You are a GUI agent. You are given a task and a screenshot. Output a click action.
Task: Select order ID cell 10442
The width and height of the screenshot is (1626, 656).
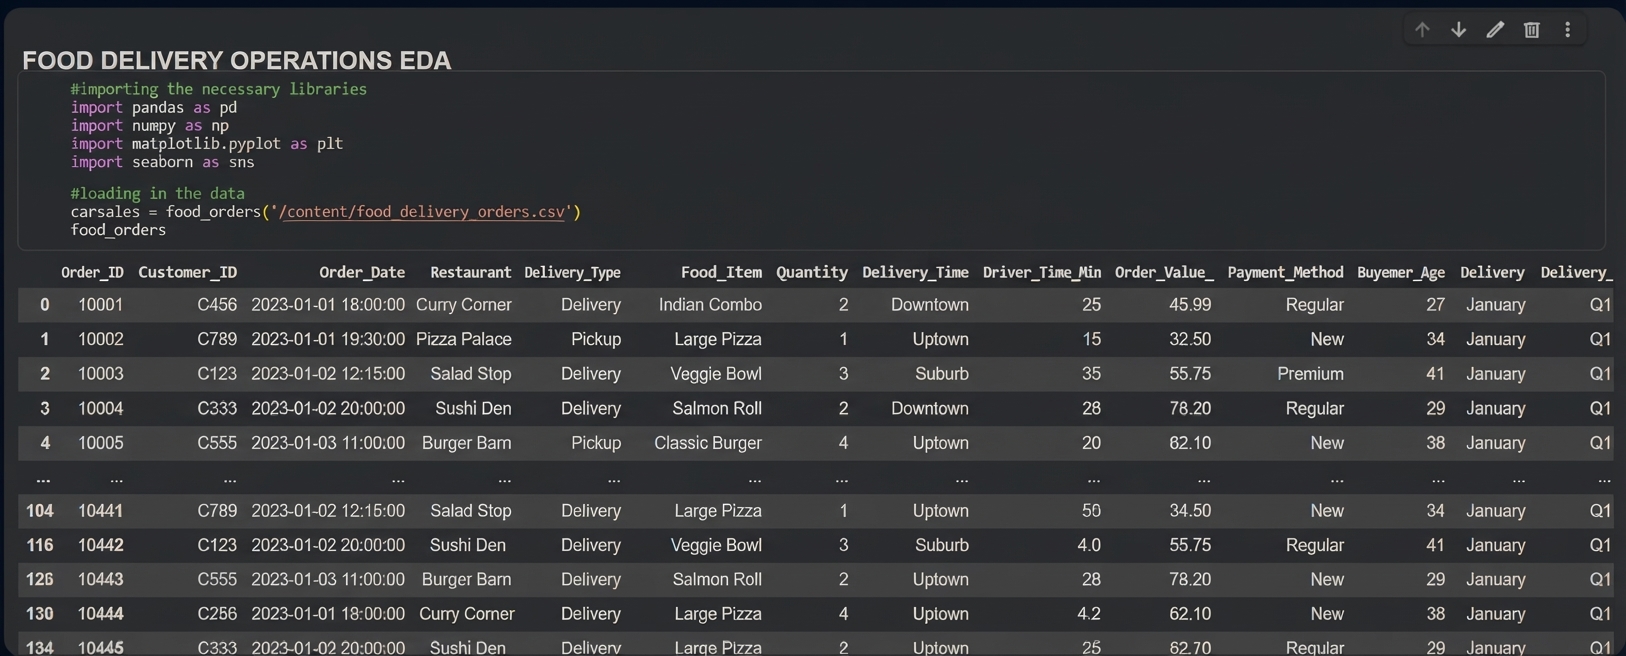pyautogui.click(x=100, y=545)
